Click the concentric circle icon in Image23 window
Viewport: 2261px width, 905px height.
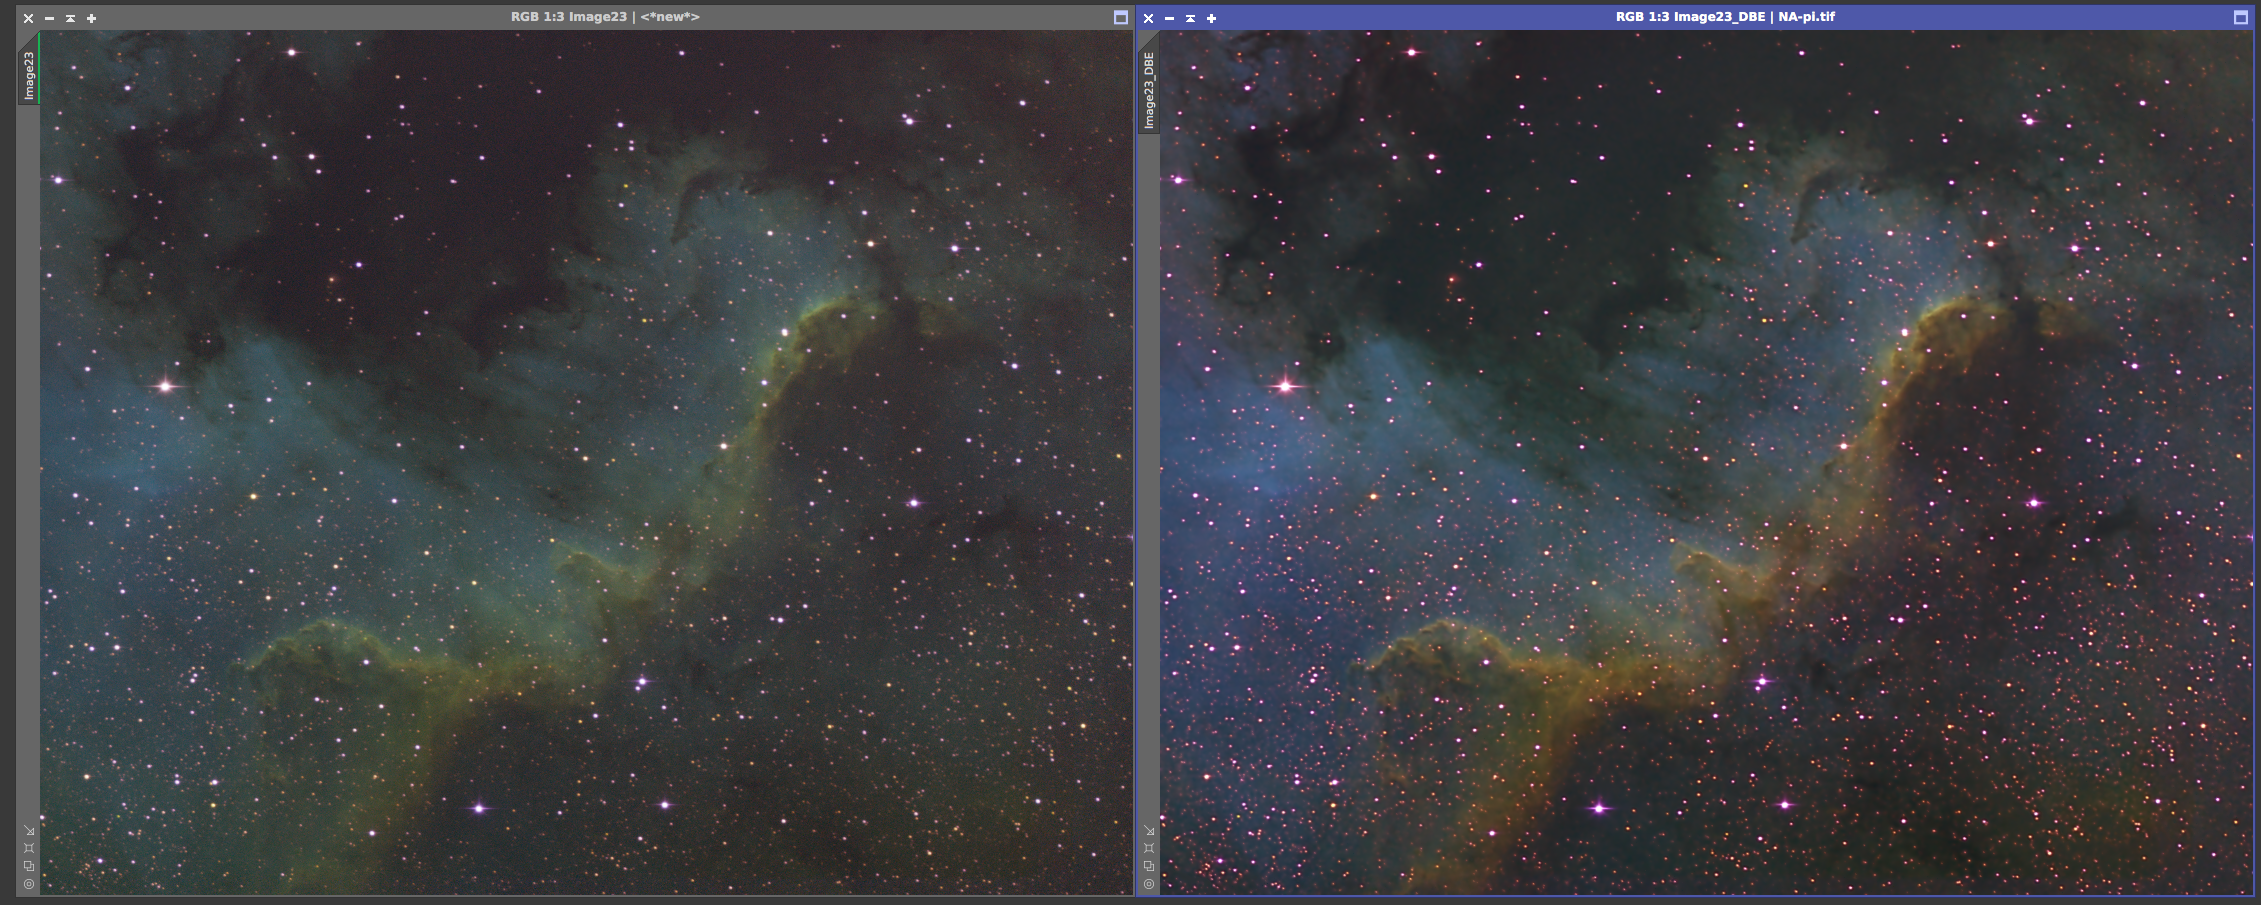click(x=29, y=884)
